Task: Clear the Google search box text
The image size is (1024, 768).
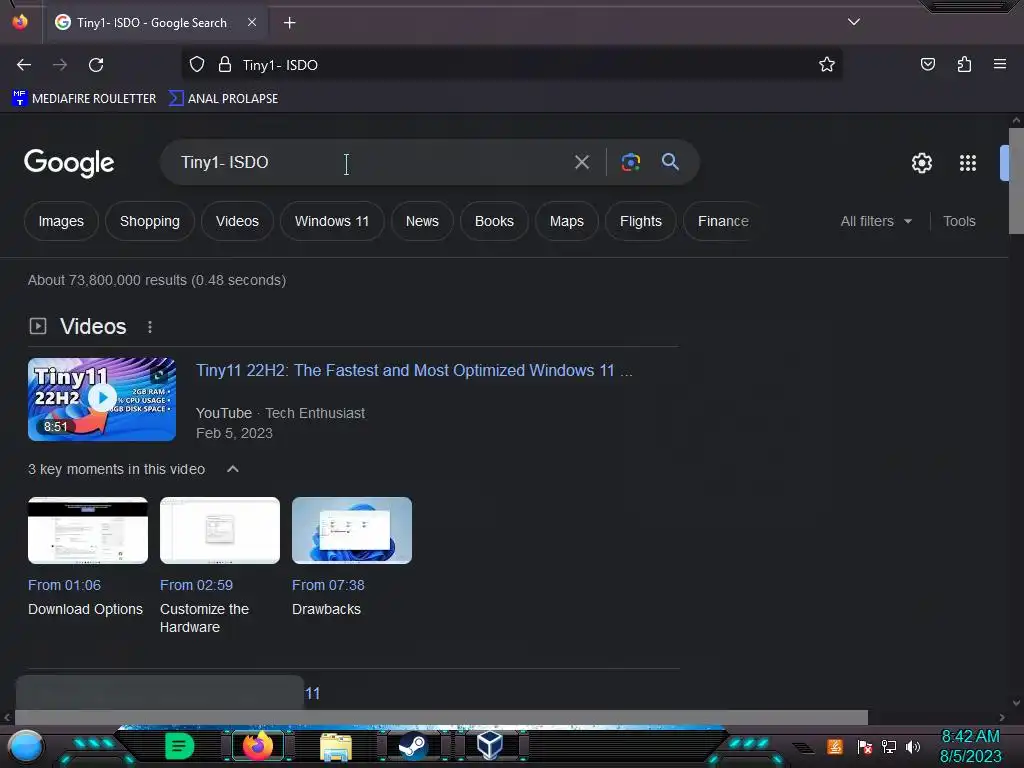Action: click(581, 162)
